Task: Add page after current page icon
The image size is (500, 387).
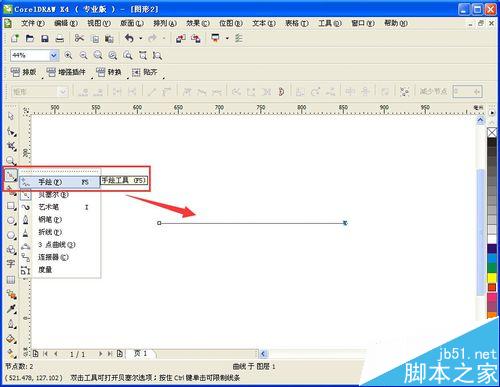Action: coord(120,354)
